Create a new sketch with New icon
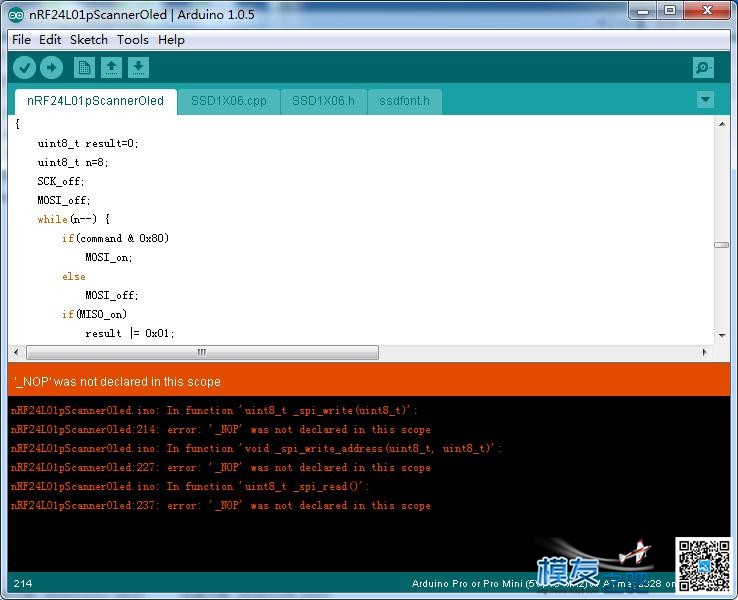The height and width of the screenshot is (600, 738). [84, 68]
